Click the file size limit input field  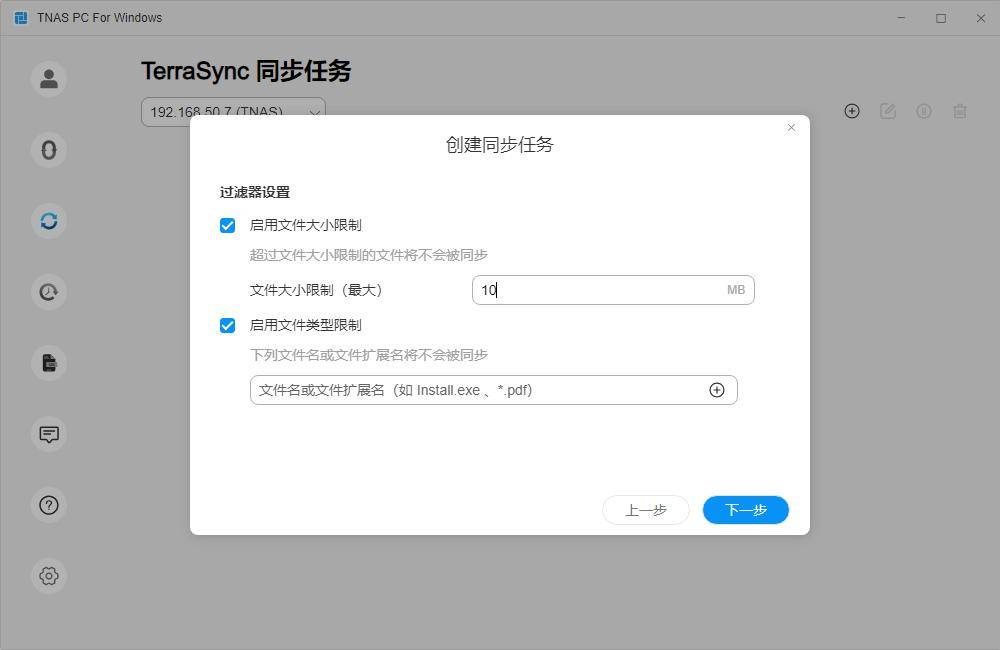click(598, 290)
